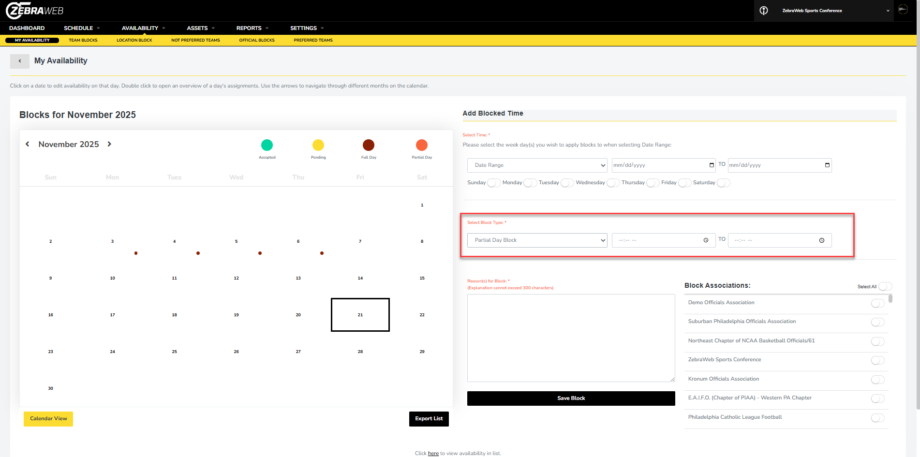Image resolution: width=920 pixels, height=457 pixels.
Task: Open end date calendar picker icon
Action: click(x=825, y=165)
